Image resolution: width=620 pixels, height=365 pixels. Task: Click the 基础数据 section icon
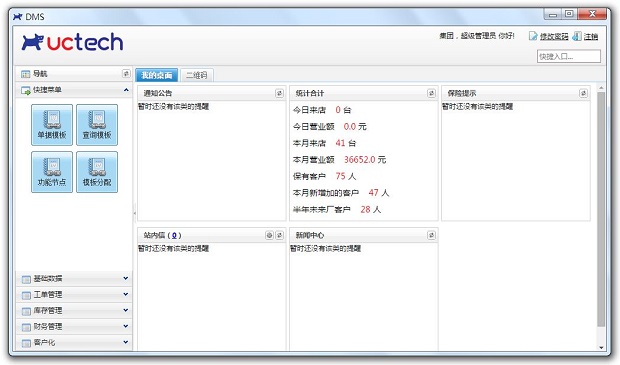click(x=26, y=279)
